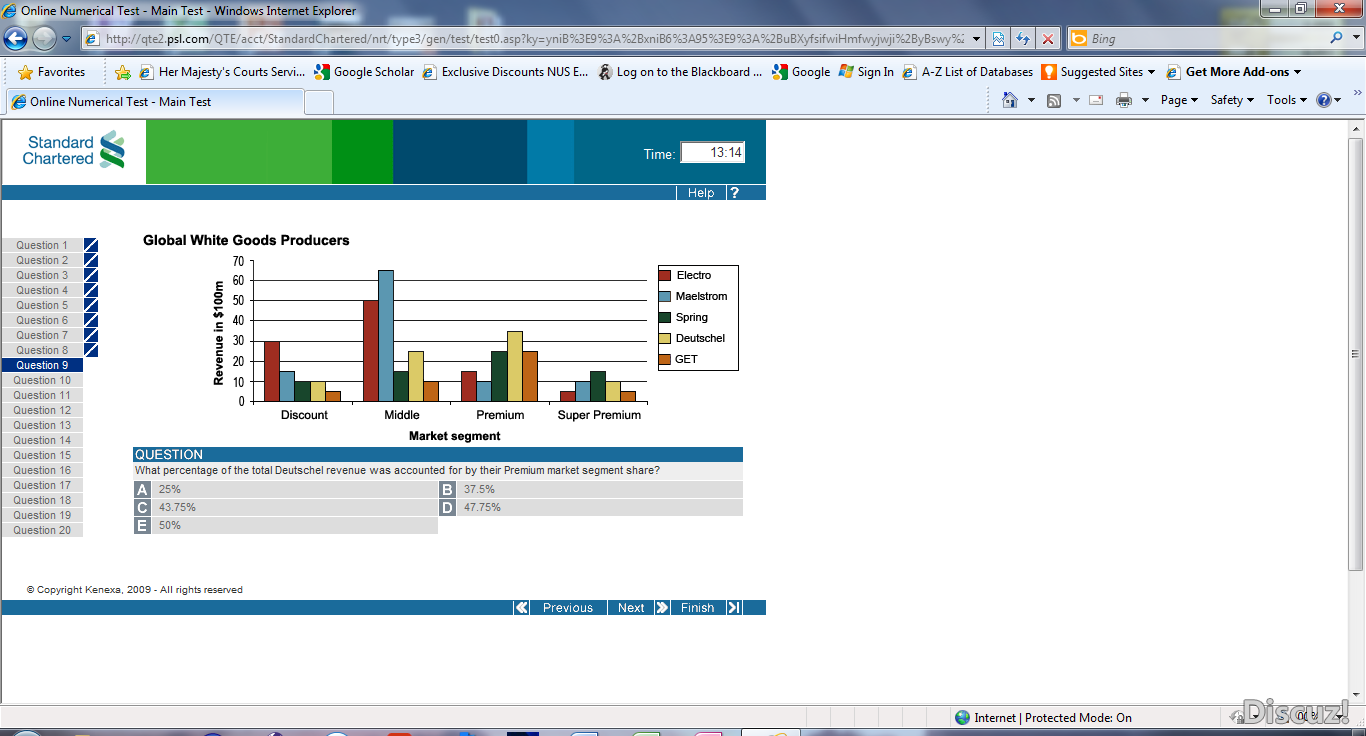Screen dimensions: 1366x736
Task: Click the last-question icon after Finish
Action: point(734,608)
